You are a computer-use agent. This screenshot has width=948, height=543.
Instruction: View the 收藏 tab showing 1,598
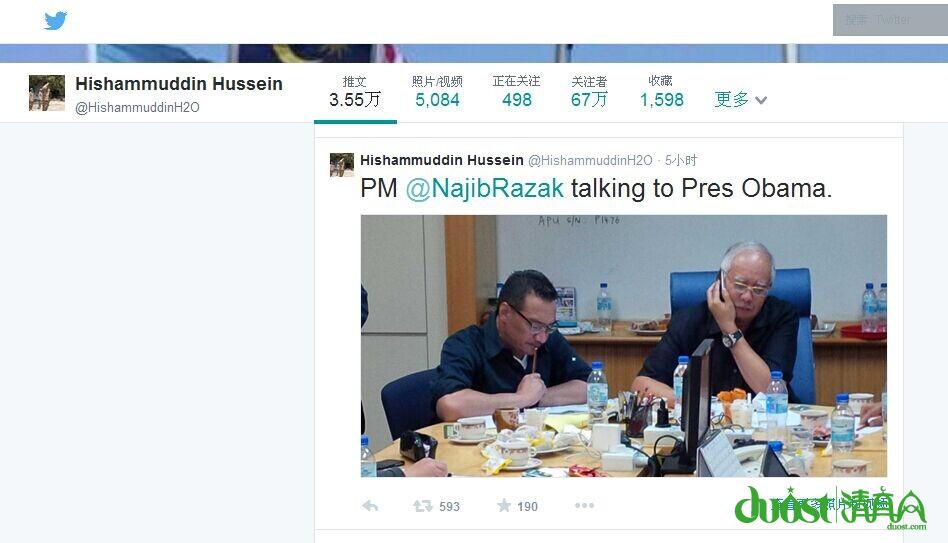[661, 92]
